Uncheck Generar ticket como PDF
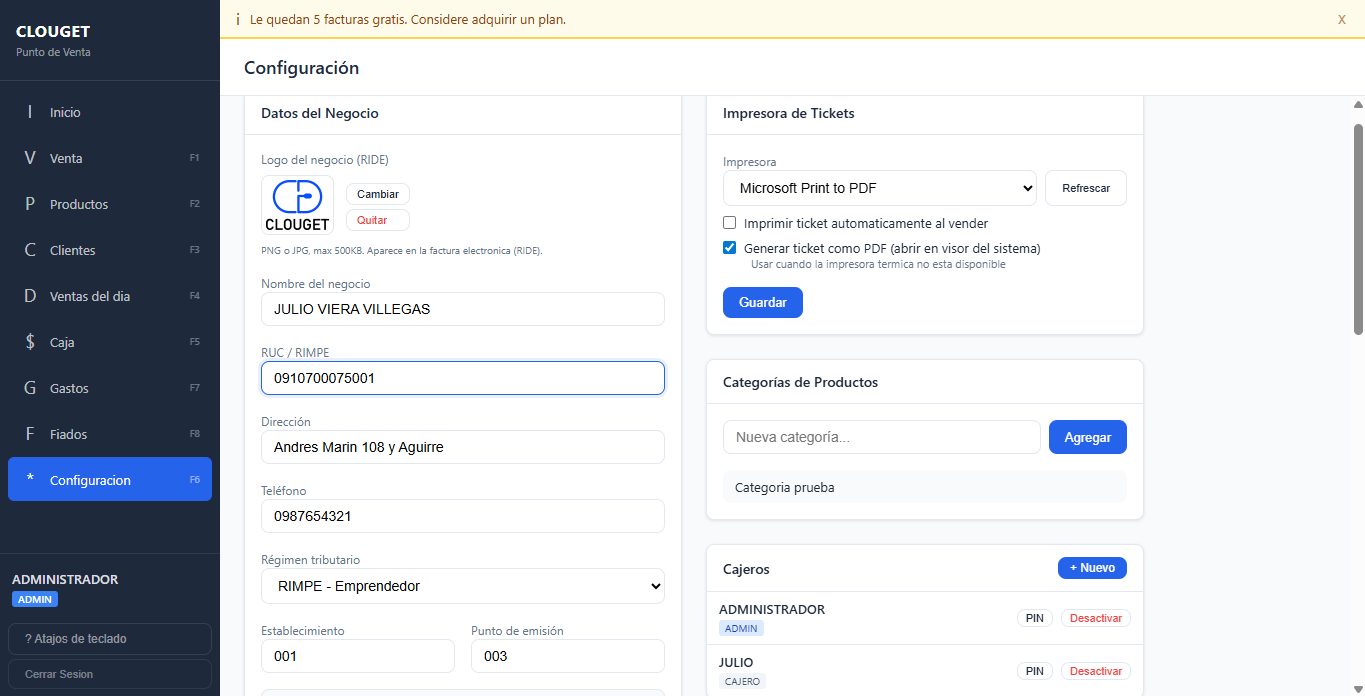 click(730, 248)
